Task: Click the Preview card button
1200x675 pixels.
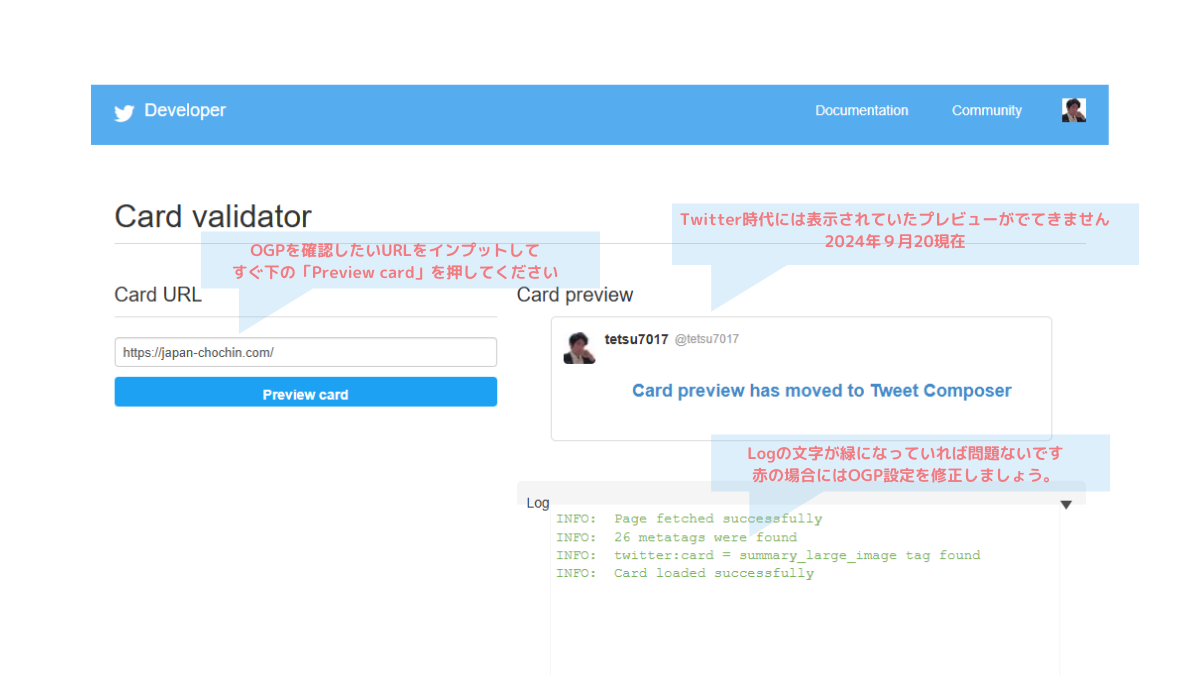Action: [x=306, y=392]
